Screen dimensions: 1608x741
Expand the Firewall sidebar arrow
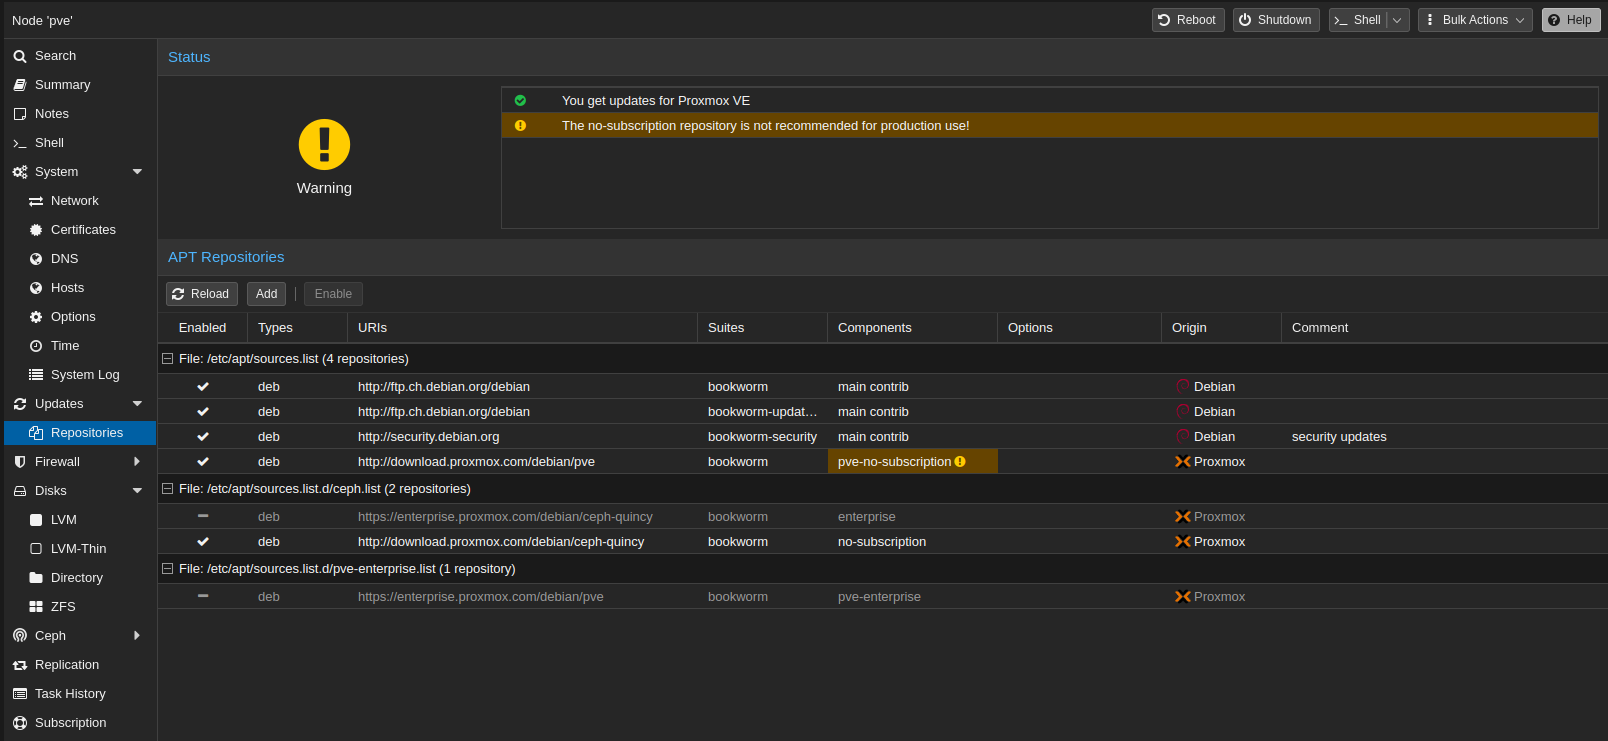click(137, 462)
